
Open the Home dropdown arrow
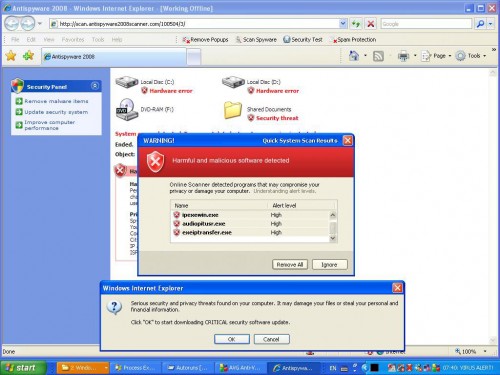pos(365,56)
